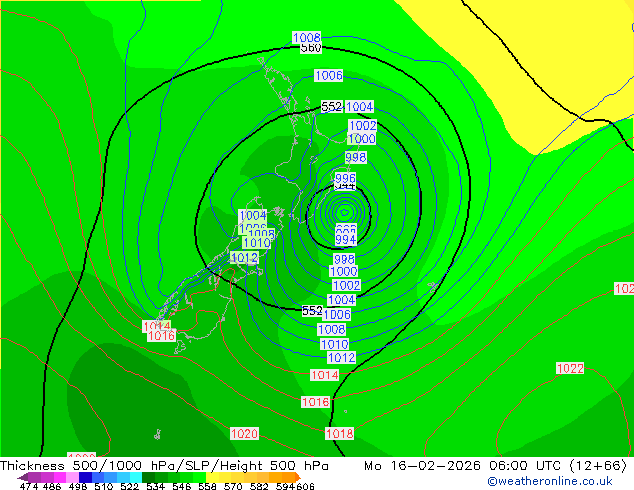Click the low pressure center inside the smallest isobar
Screen dimensions: 634x490
click(344, 212)
